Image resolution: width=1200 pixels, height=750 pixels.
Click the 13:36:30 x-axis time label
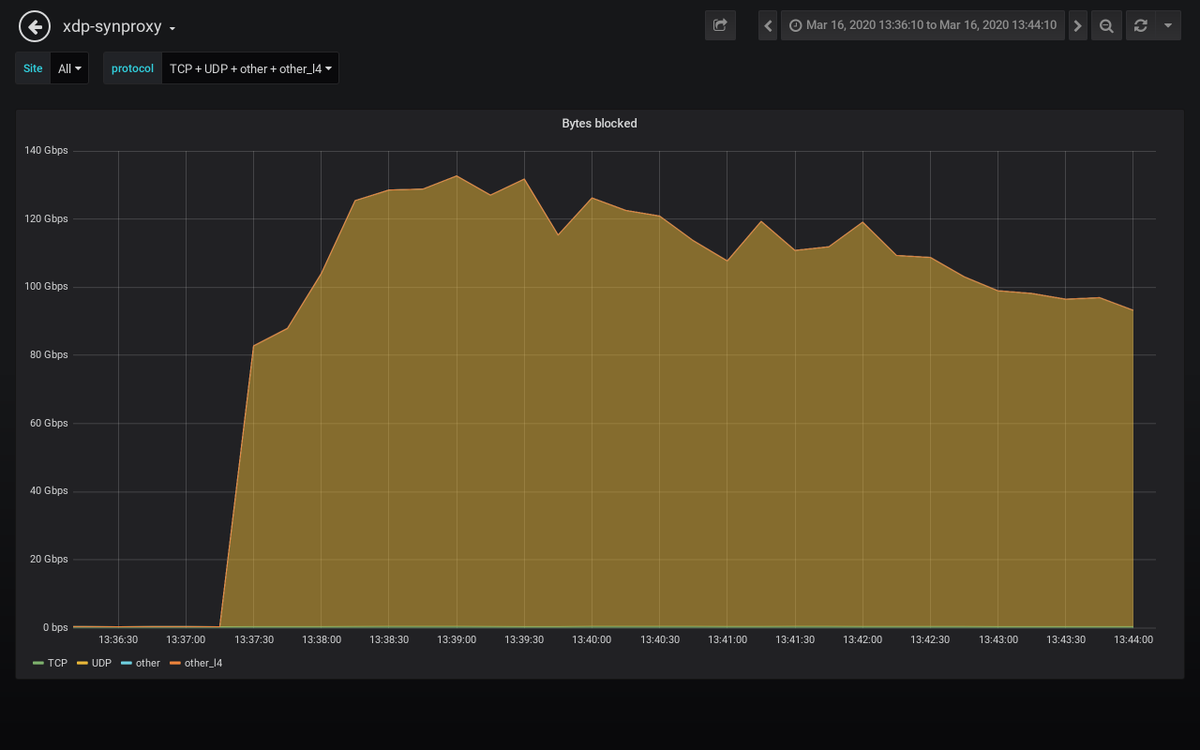(118, 639)
